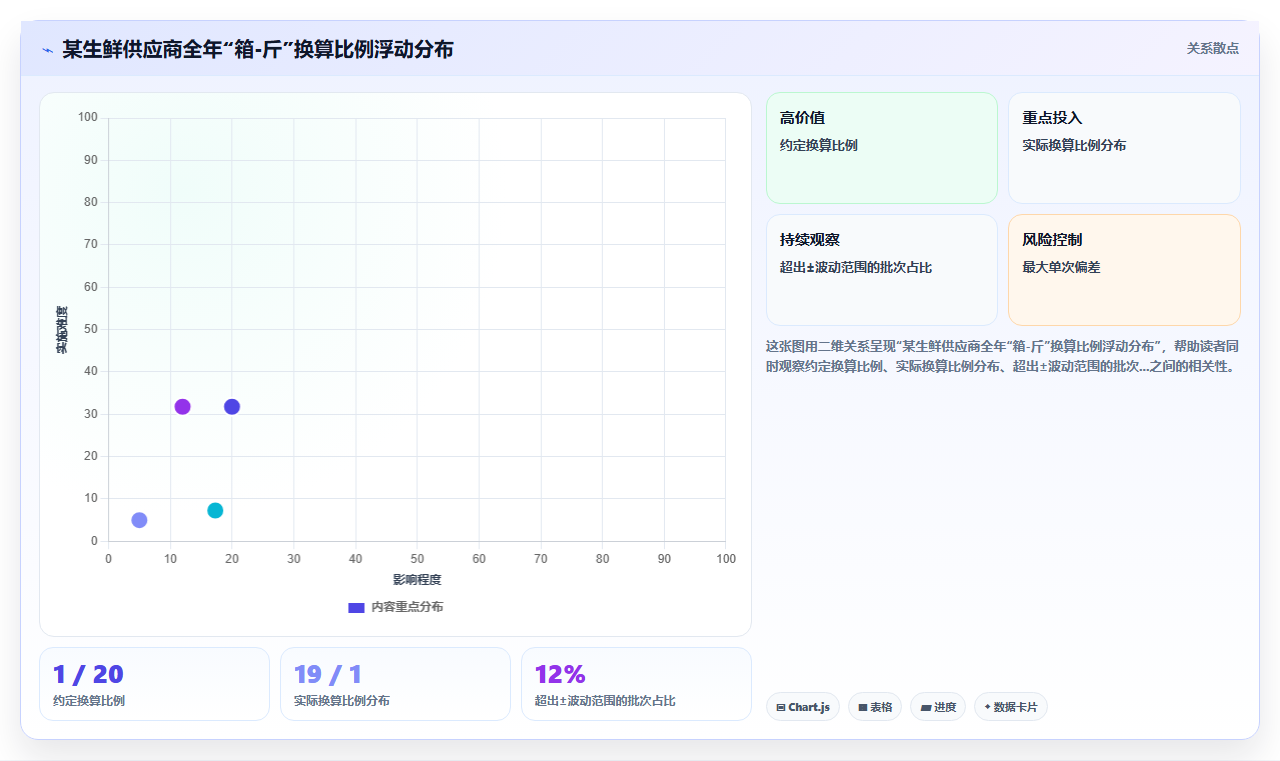Click the 内容重点分布 legend text
1280x761 pixels.
click(x=407, y=607)
